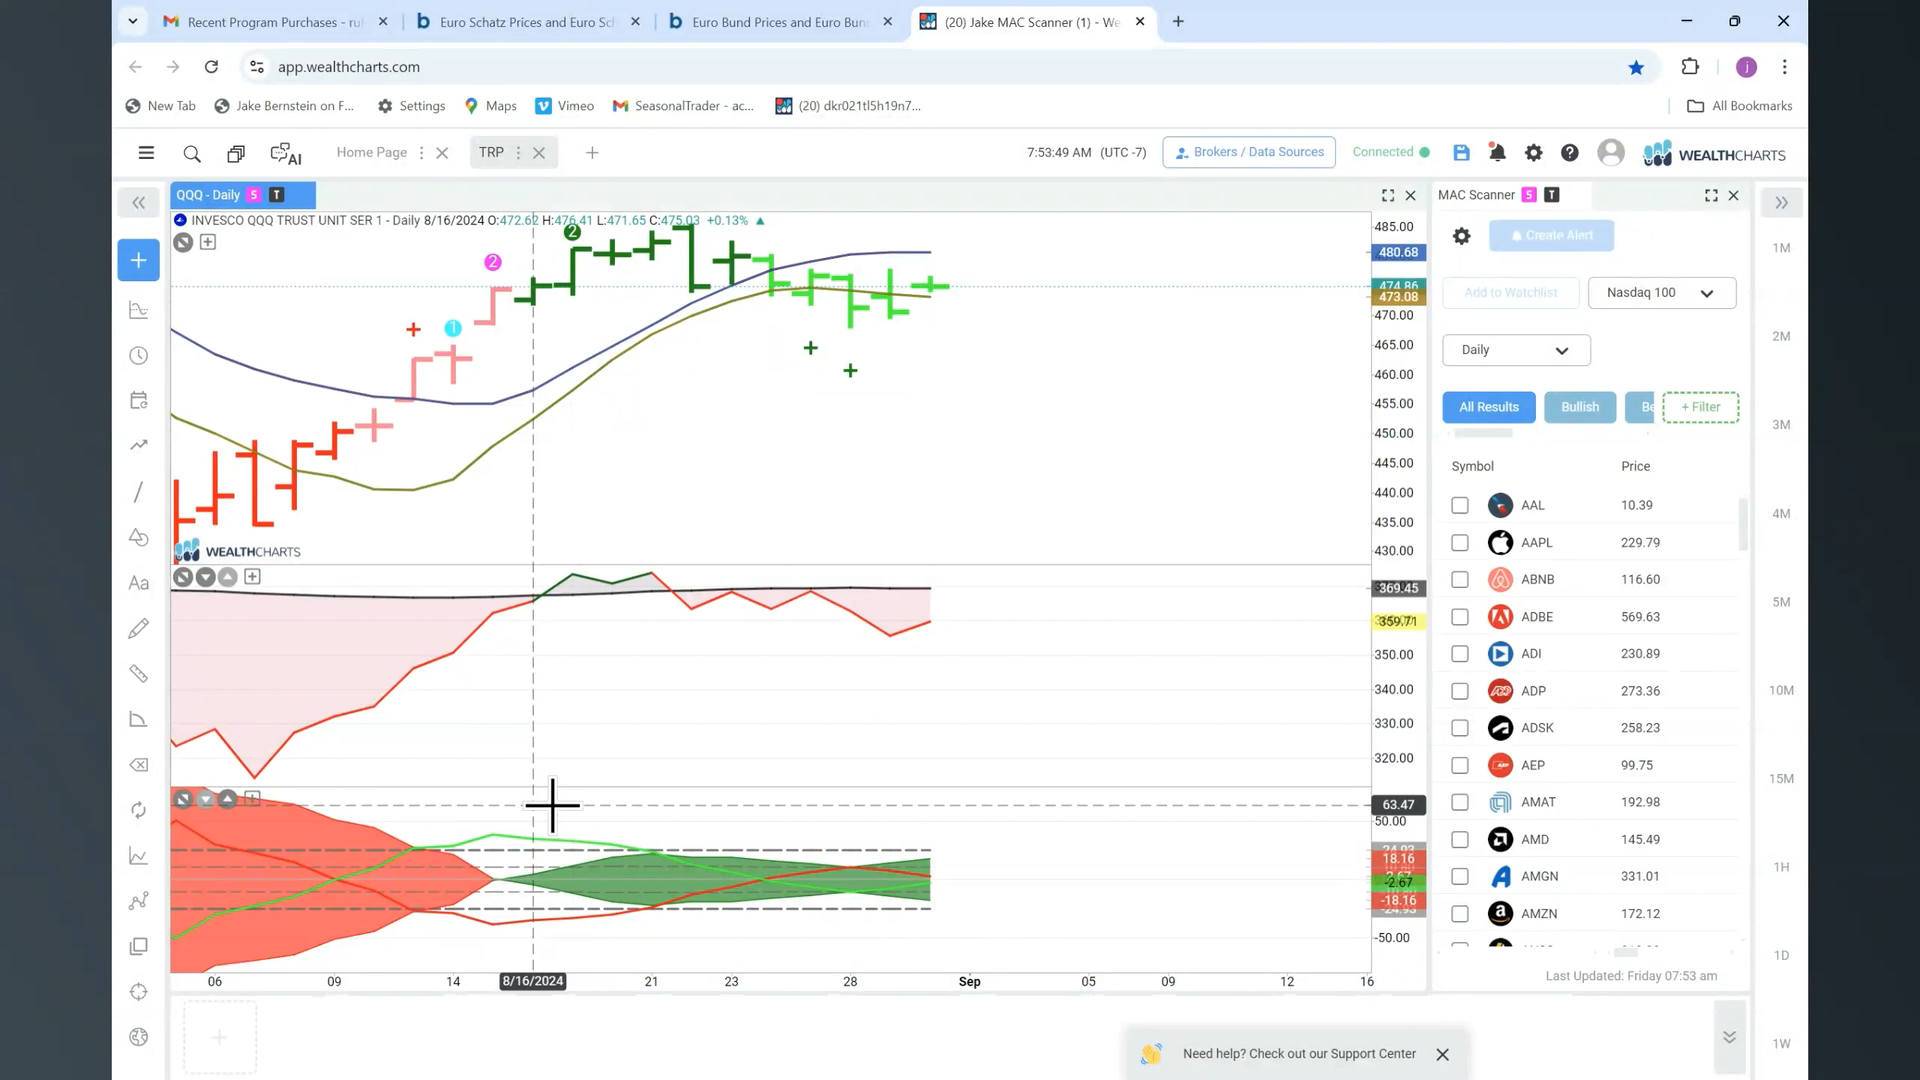Open the TRP tab options menu

(518, 153)
